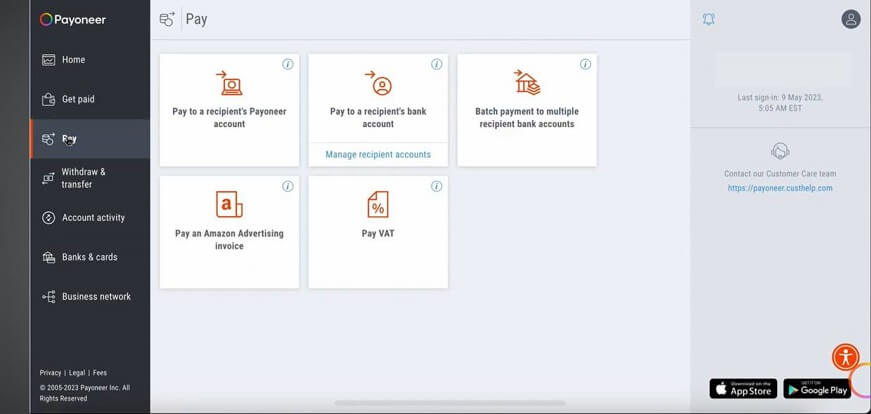Open the Fees footer link

point(100,373)
